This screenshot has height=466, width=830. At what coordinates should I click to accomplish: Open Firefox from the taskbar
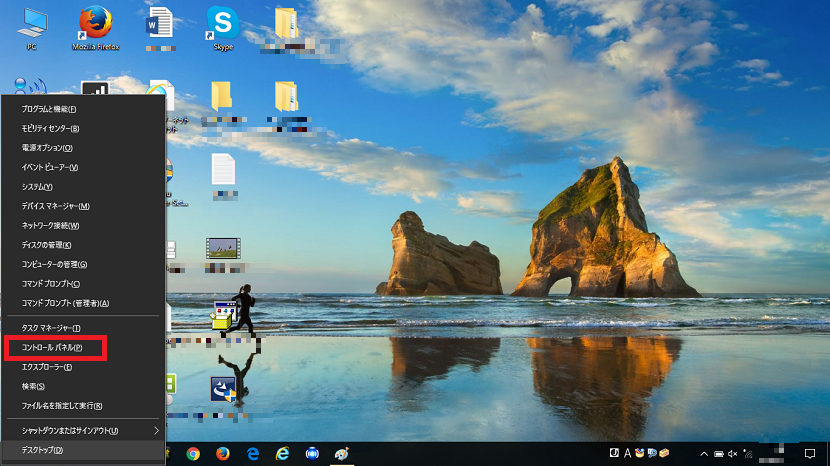(223, 454)
